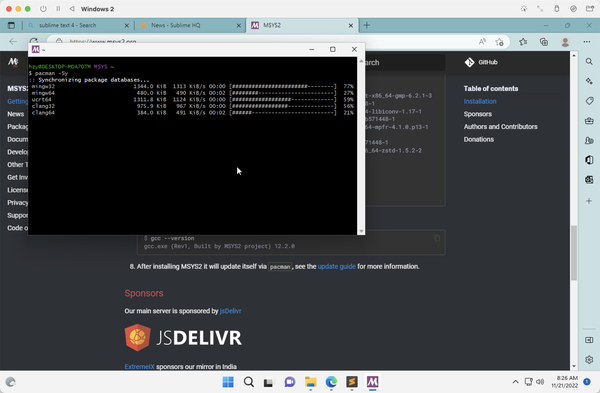Open News in MSYS2 site navigation
The image size is (600, 393).
(x=16, y=114)
